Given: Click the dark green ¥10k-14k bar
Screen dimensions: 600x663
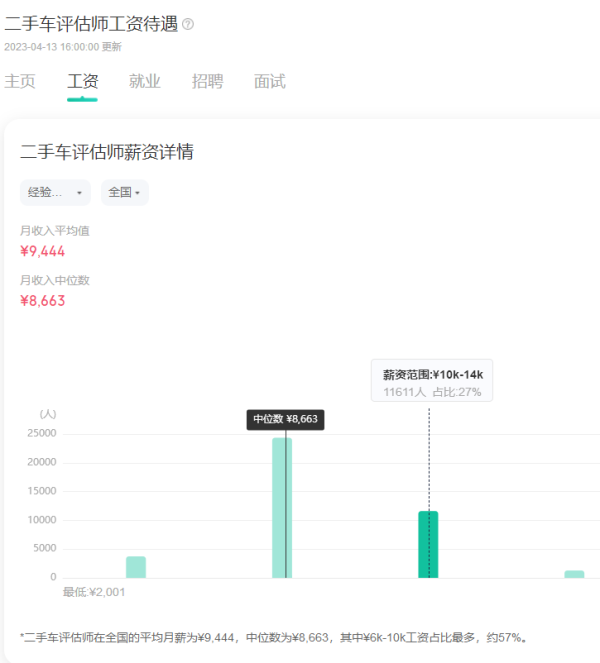Looking at the screenshot, I should click(428, 544).
